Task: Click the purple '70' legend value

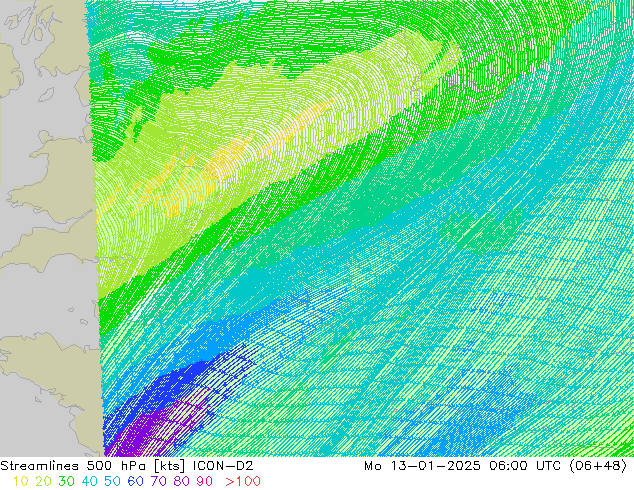Action: (x=158, y=481)
